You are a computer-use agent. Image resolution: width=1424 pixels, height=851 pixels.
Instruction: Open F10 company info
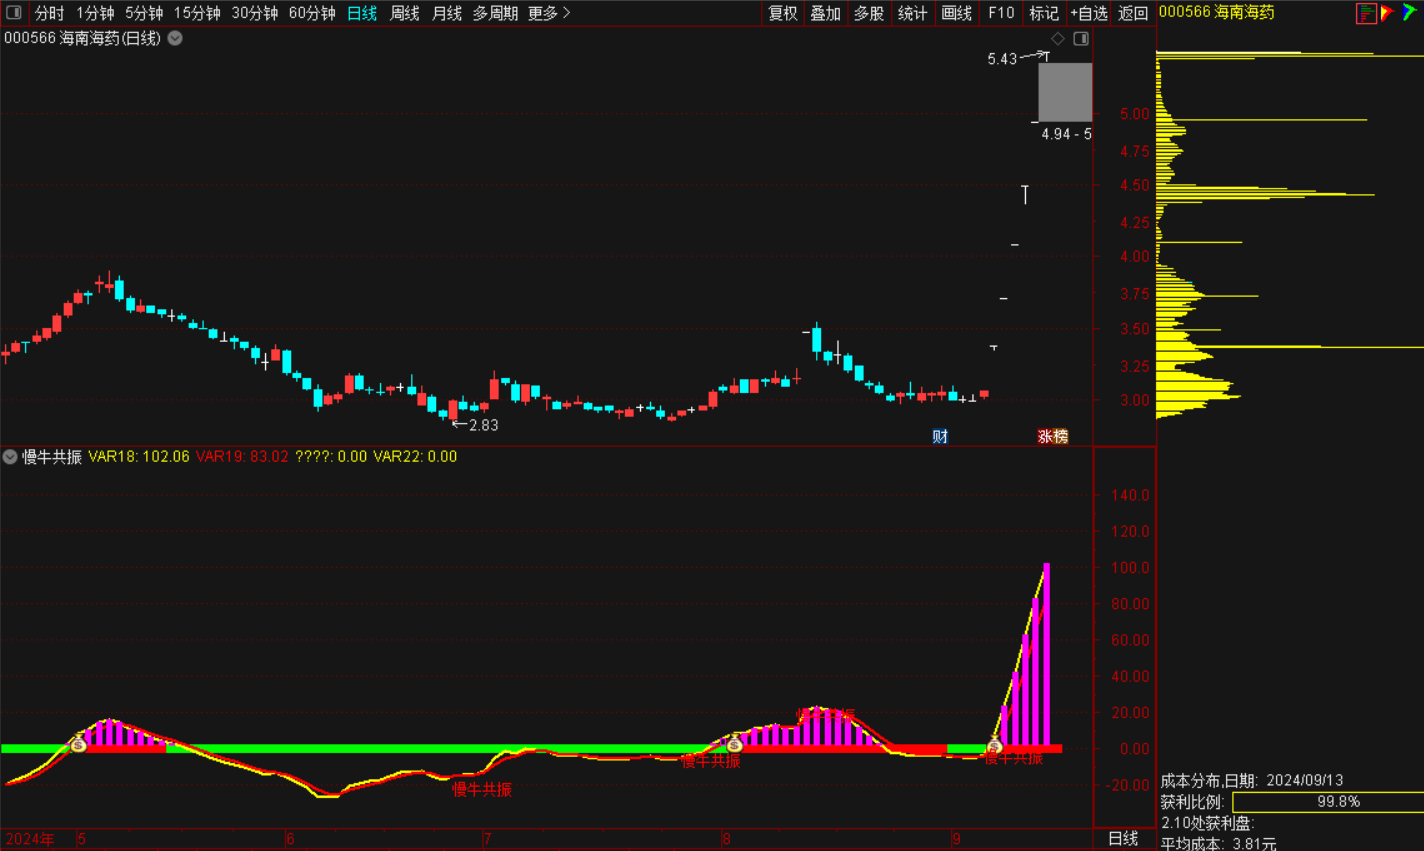coord(1001,13)
